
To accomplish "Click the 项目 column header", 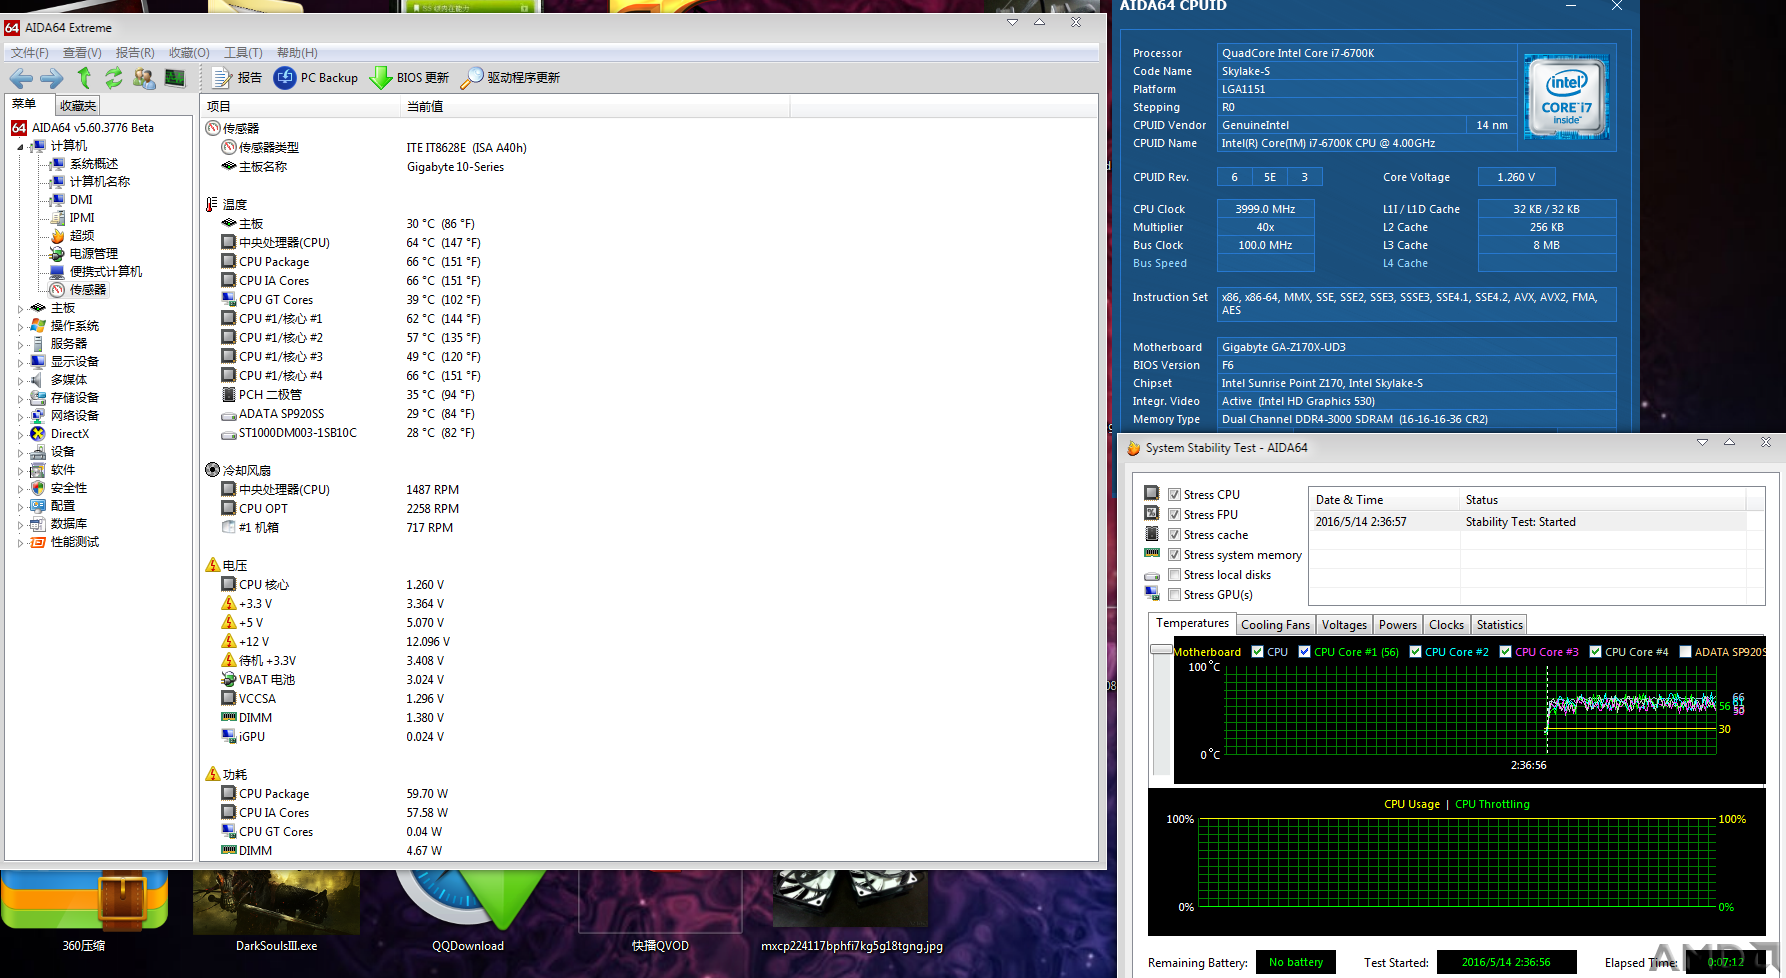I will point(300,107).
